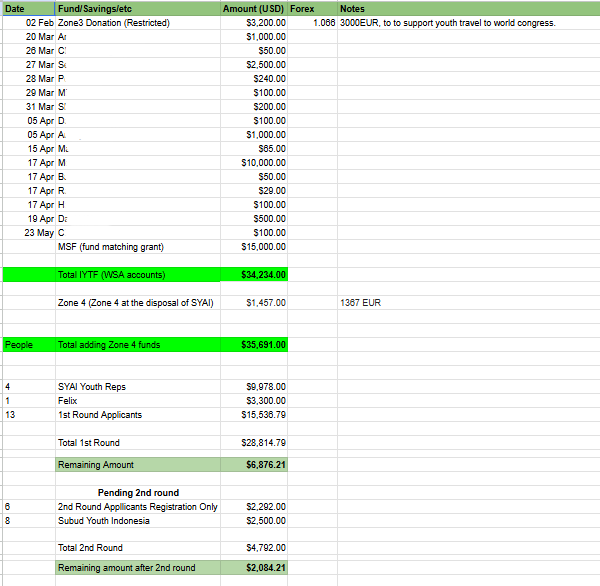Select the Total 2nd Round cell

point(138,548)
